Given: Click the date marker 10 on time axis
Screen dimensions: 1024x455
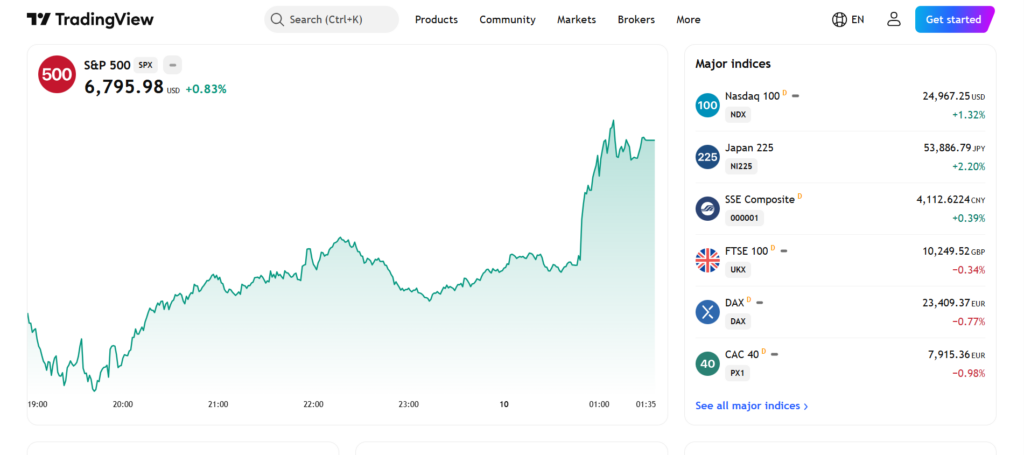Looking at the screenshot, I should pyautogui.click(x=504, y=405).
